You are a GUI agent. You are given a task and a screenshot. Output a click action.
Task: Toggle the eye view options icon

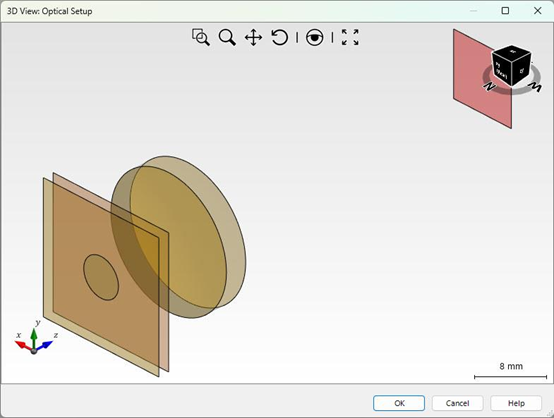314,37
